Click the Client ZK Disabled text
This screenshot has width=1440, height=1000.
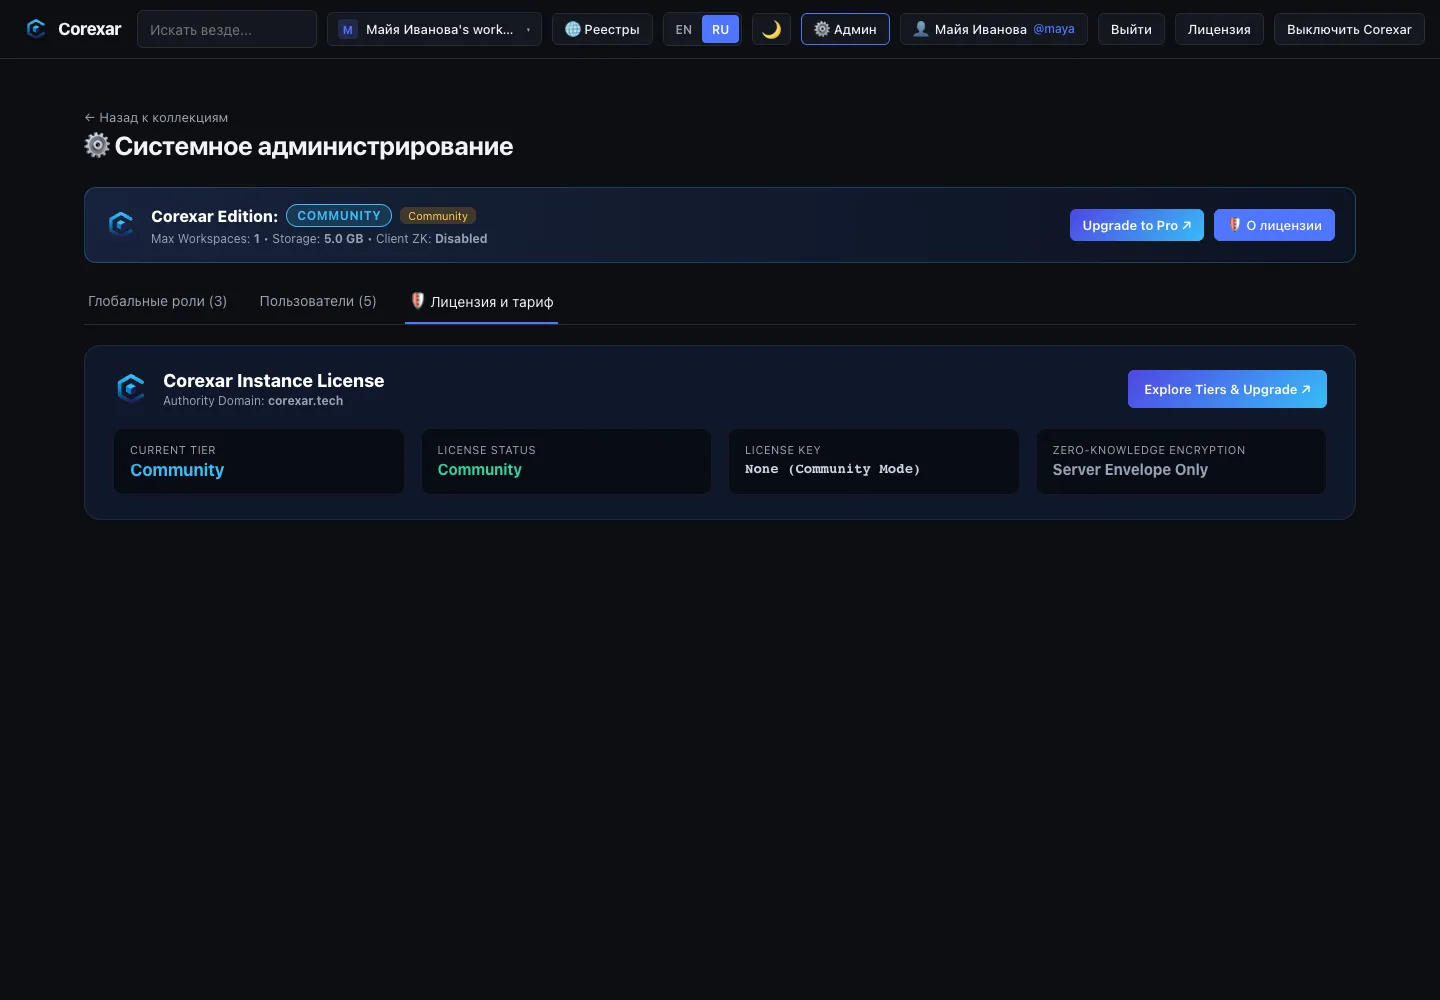click(x=432, y=239)
